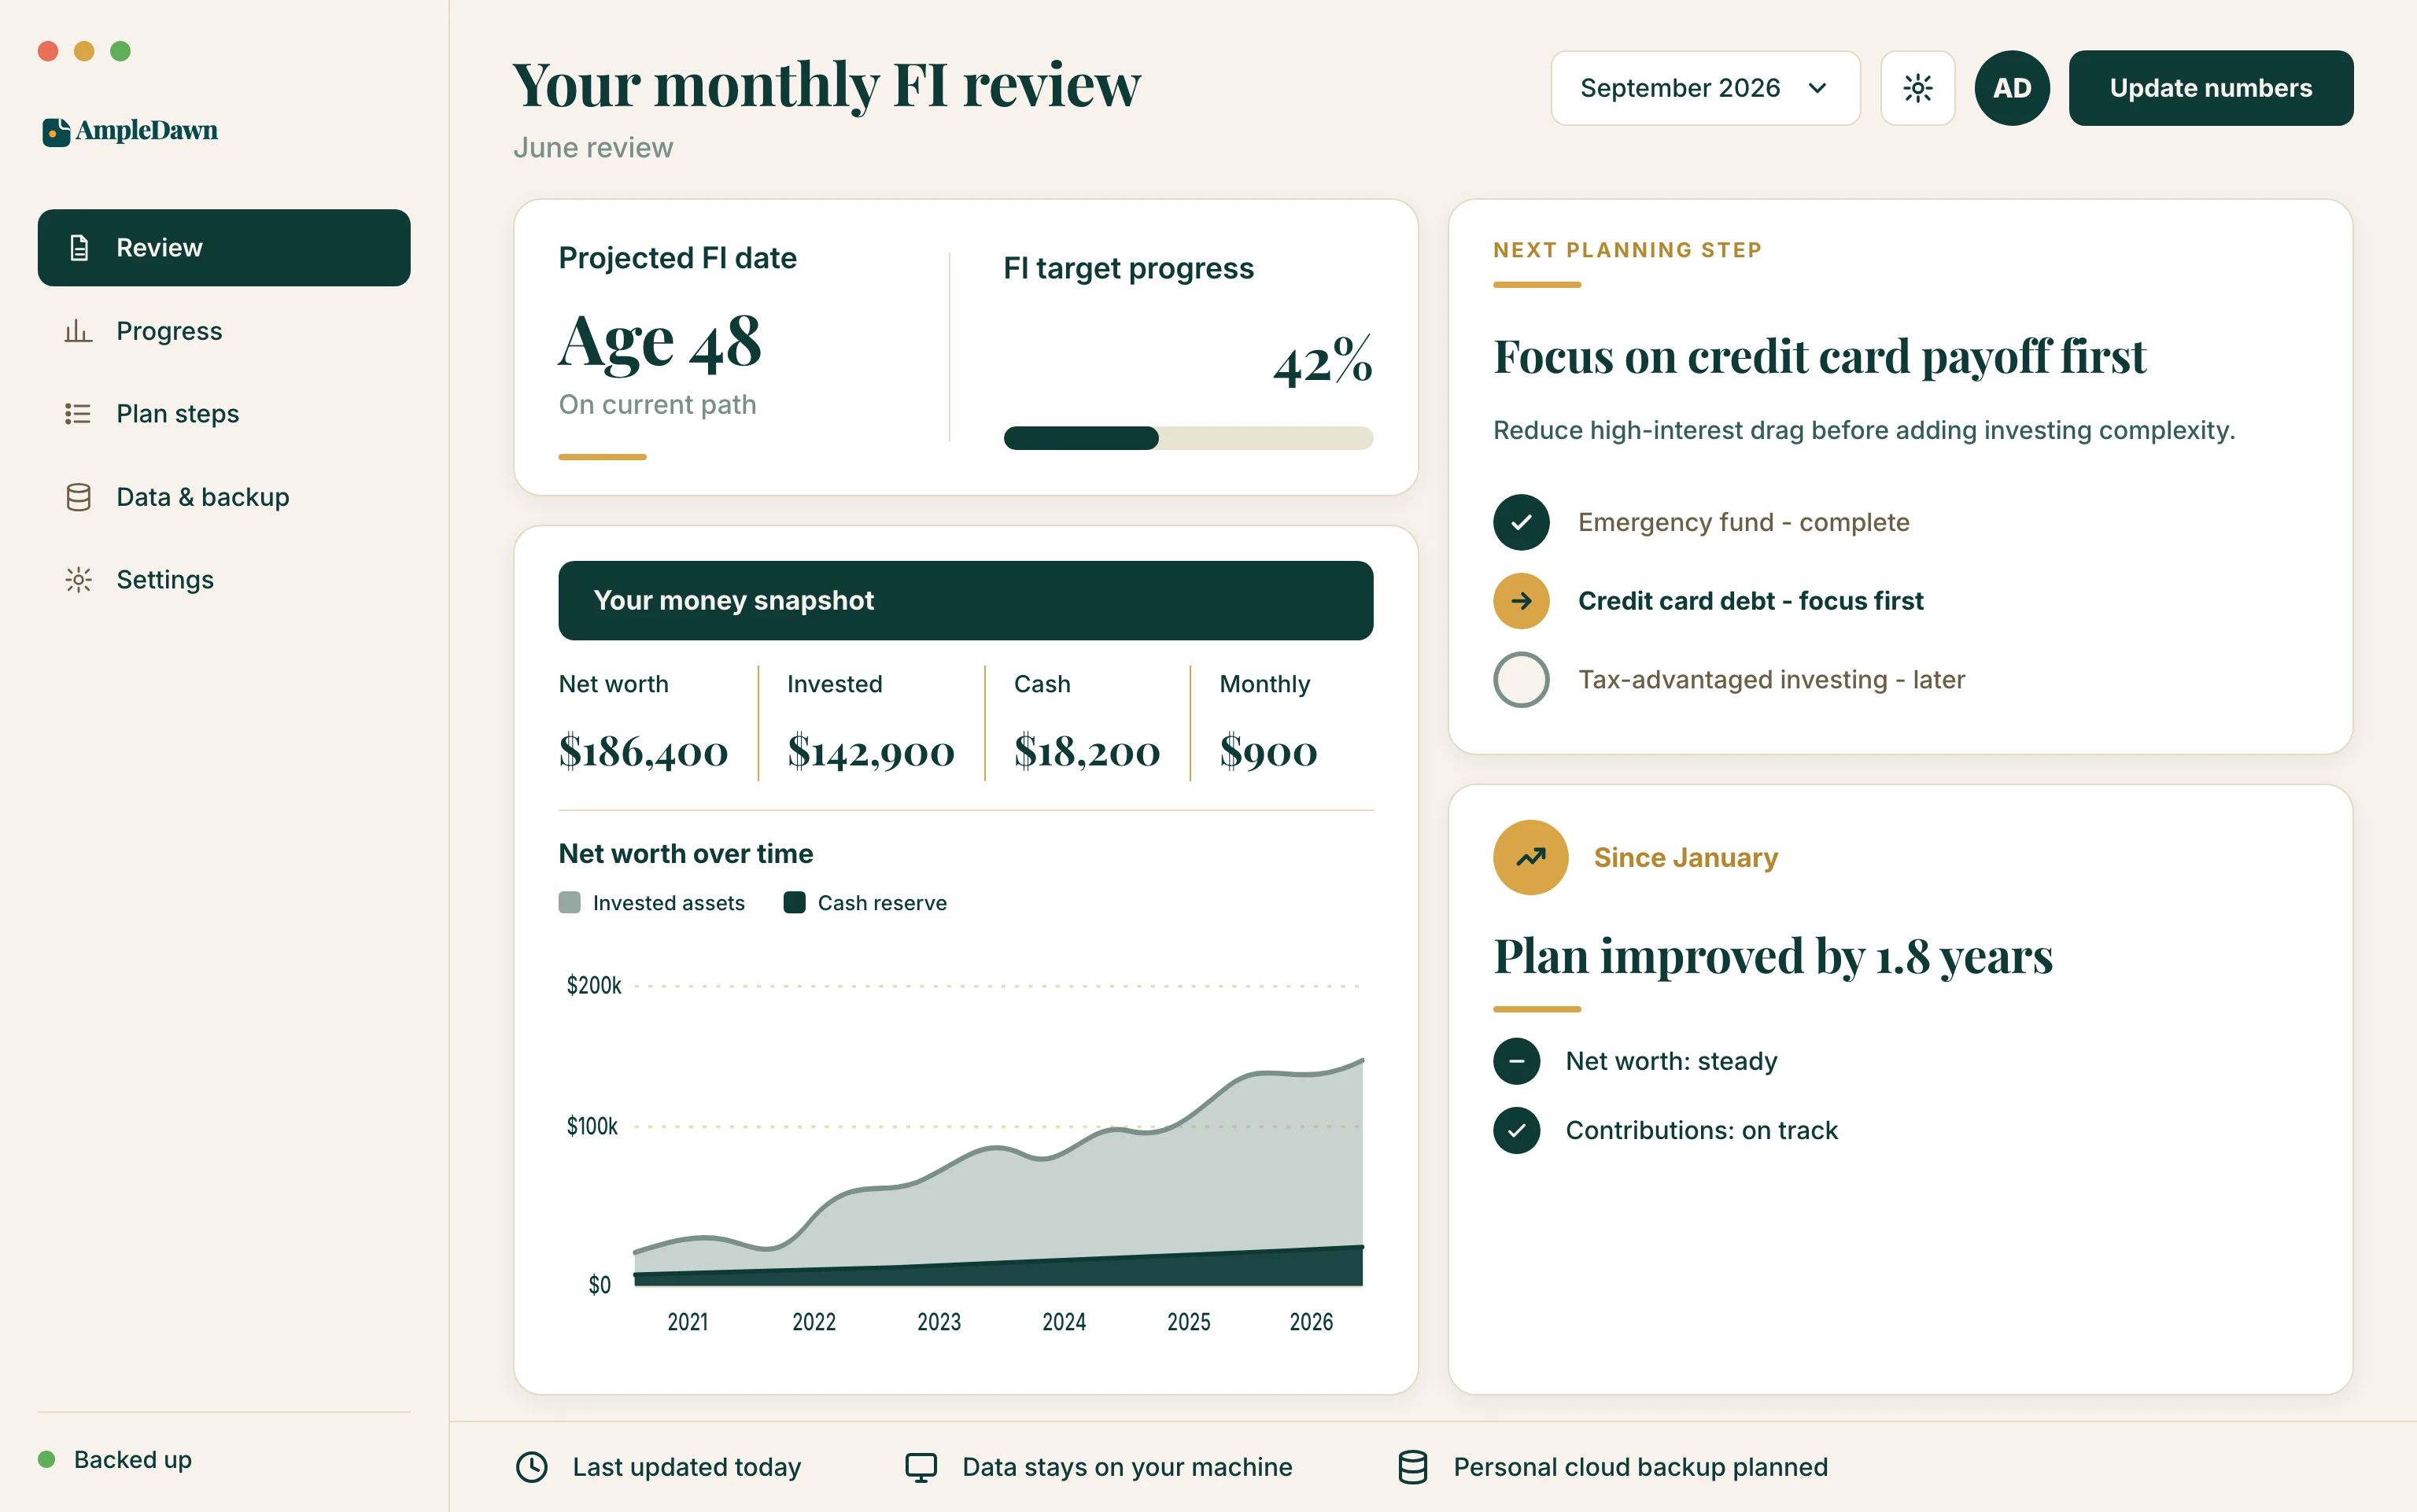The height and width of the screenshot is (1512, 2417).
Task: Expand month picker chevron arrow
Action: pyautogui.click(x=1817, y=88)
